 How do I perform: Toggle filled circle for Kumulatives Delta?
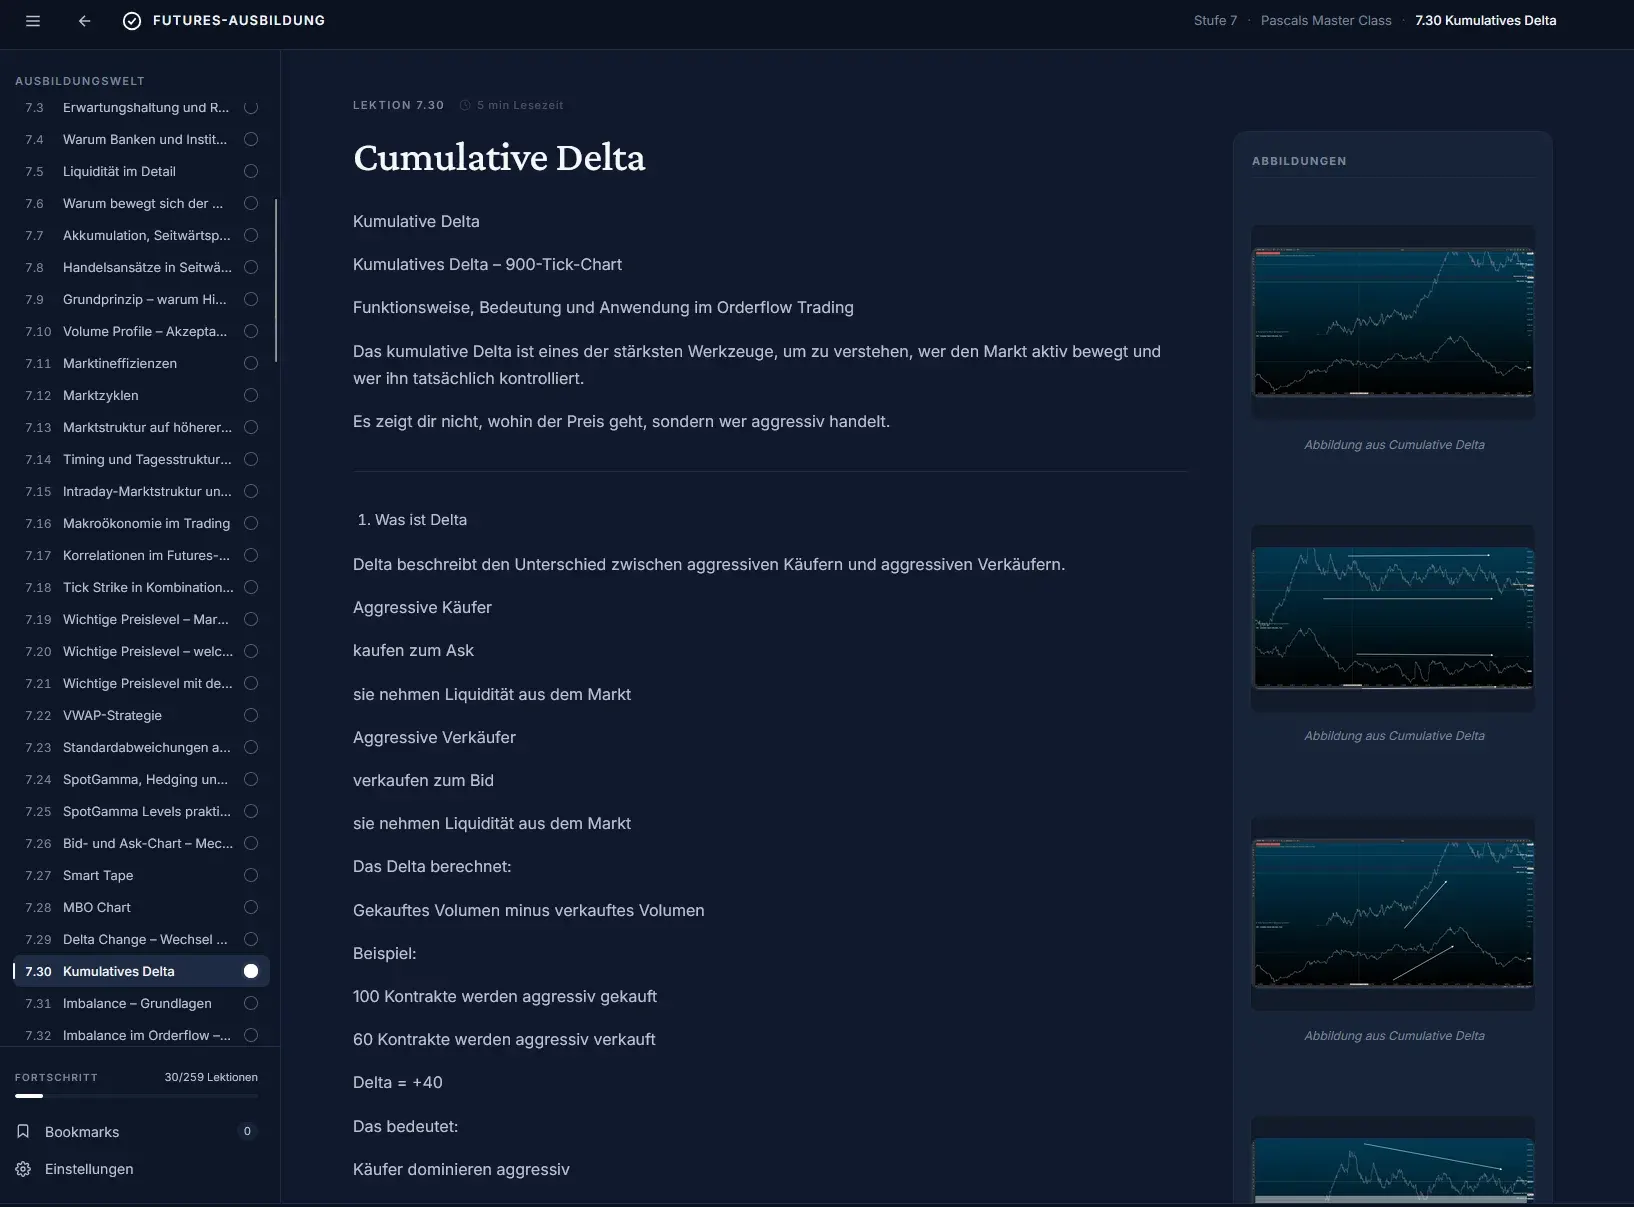[x=251, y=971]
